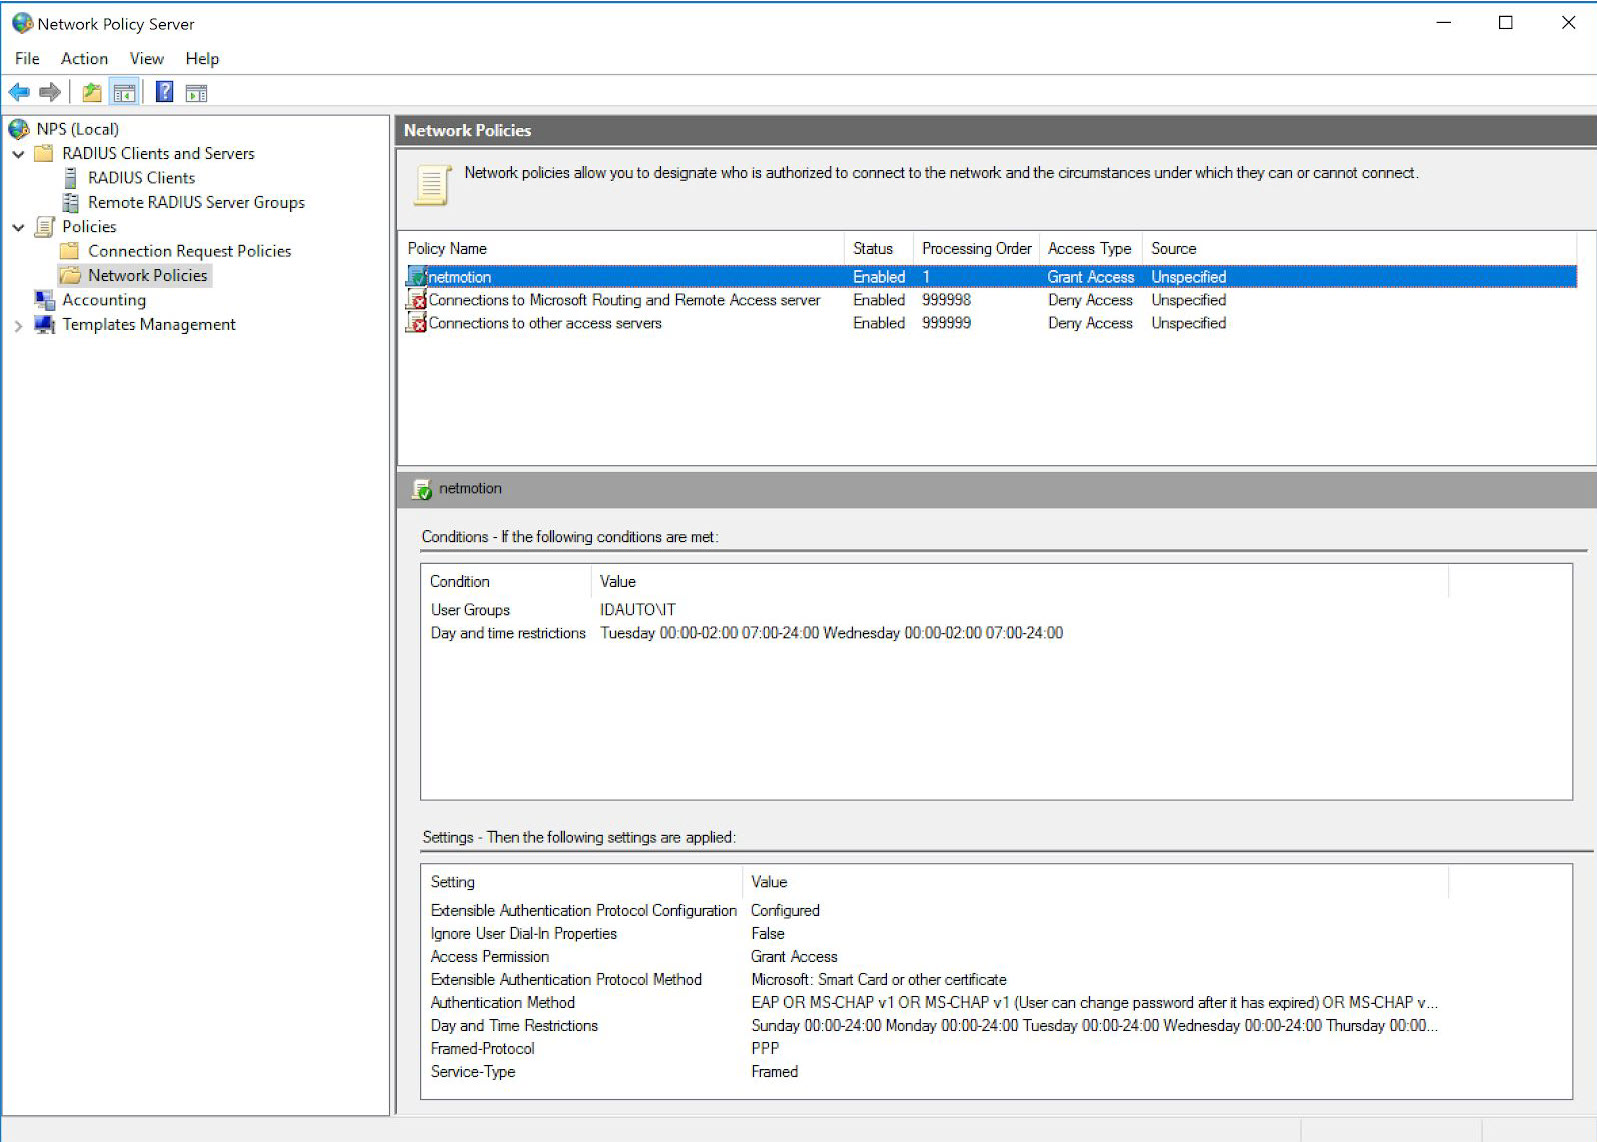Screen dimensions: 1597x1142
Task: Select Policies tree label
Action: (x=89, y=227)
